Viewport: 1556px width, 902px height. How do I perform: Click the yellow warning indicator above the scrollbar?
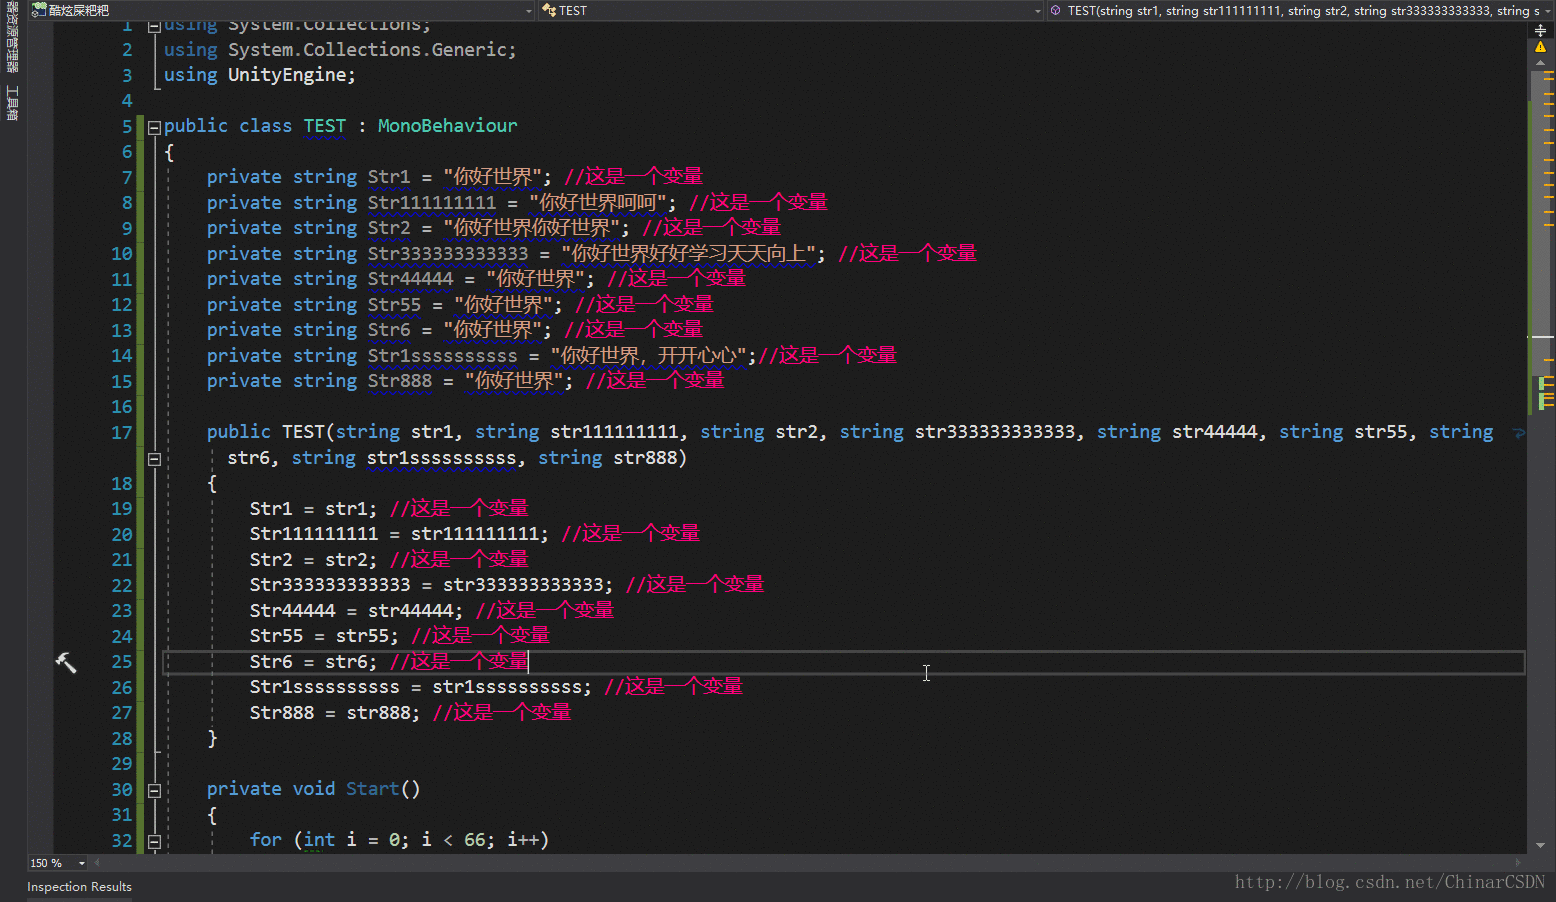pyautogui.click(x=1540, y=47)
